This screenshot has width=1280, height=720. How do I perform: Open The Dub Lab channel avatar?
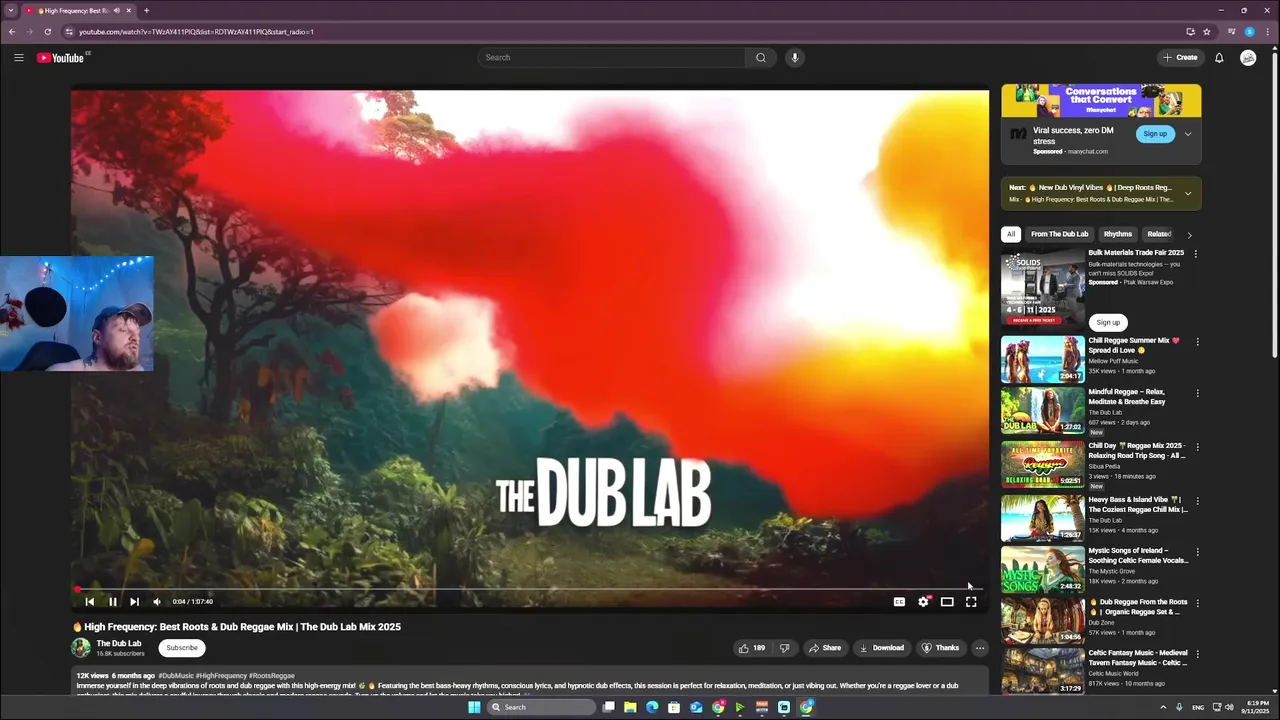tap(81, 648)
